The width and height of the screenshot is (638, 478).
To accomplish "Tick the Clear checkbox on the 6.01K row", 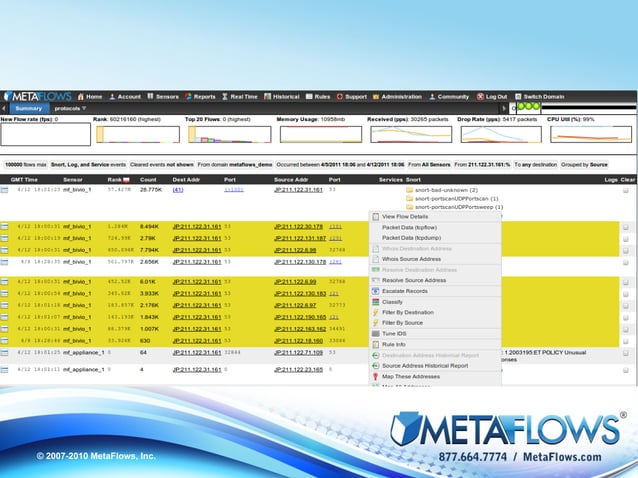I will 626,282.
